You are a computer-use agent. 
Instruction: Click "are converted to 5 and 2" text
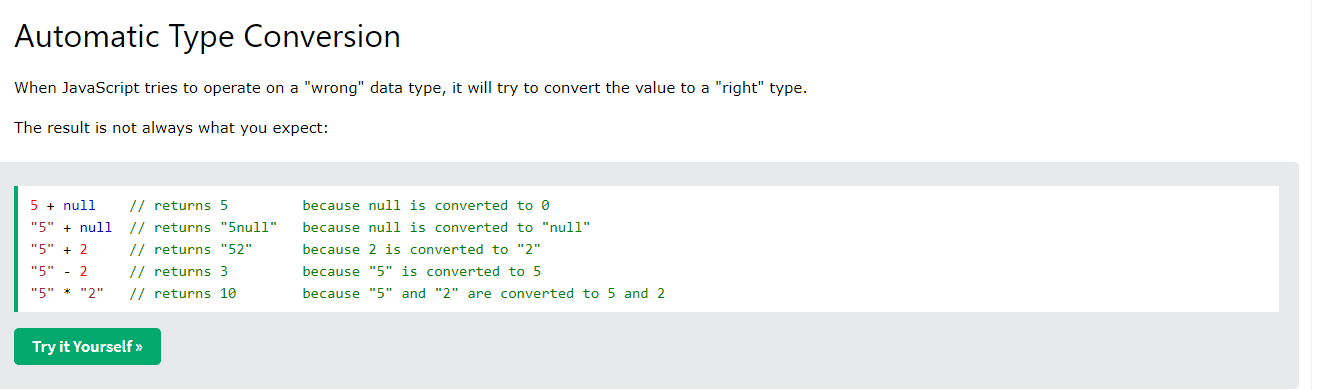point(566,293)
